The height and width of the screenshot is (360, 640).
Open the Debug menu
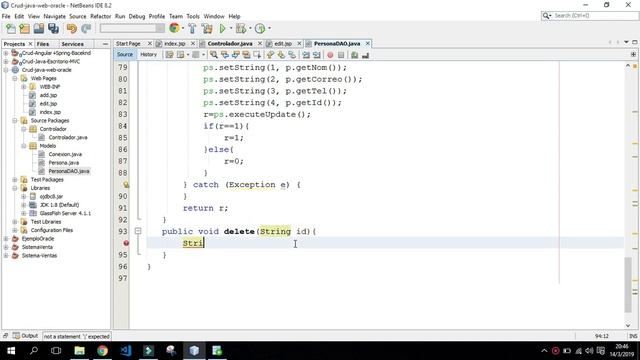pos(137,16)
